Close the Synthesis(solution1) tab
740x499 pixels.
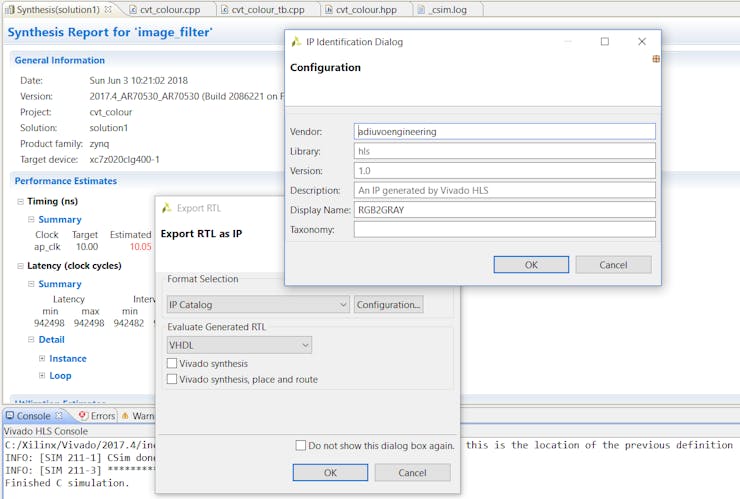(108, 9)
